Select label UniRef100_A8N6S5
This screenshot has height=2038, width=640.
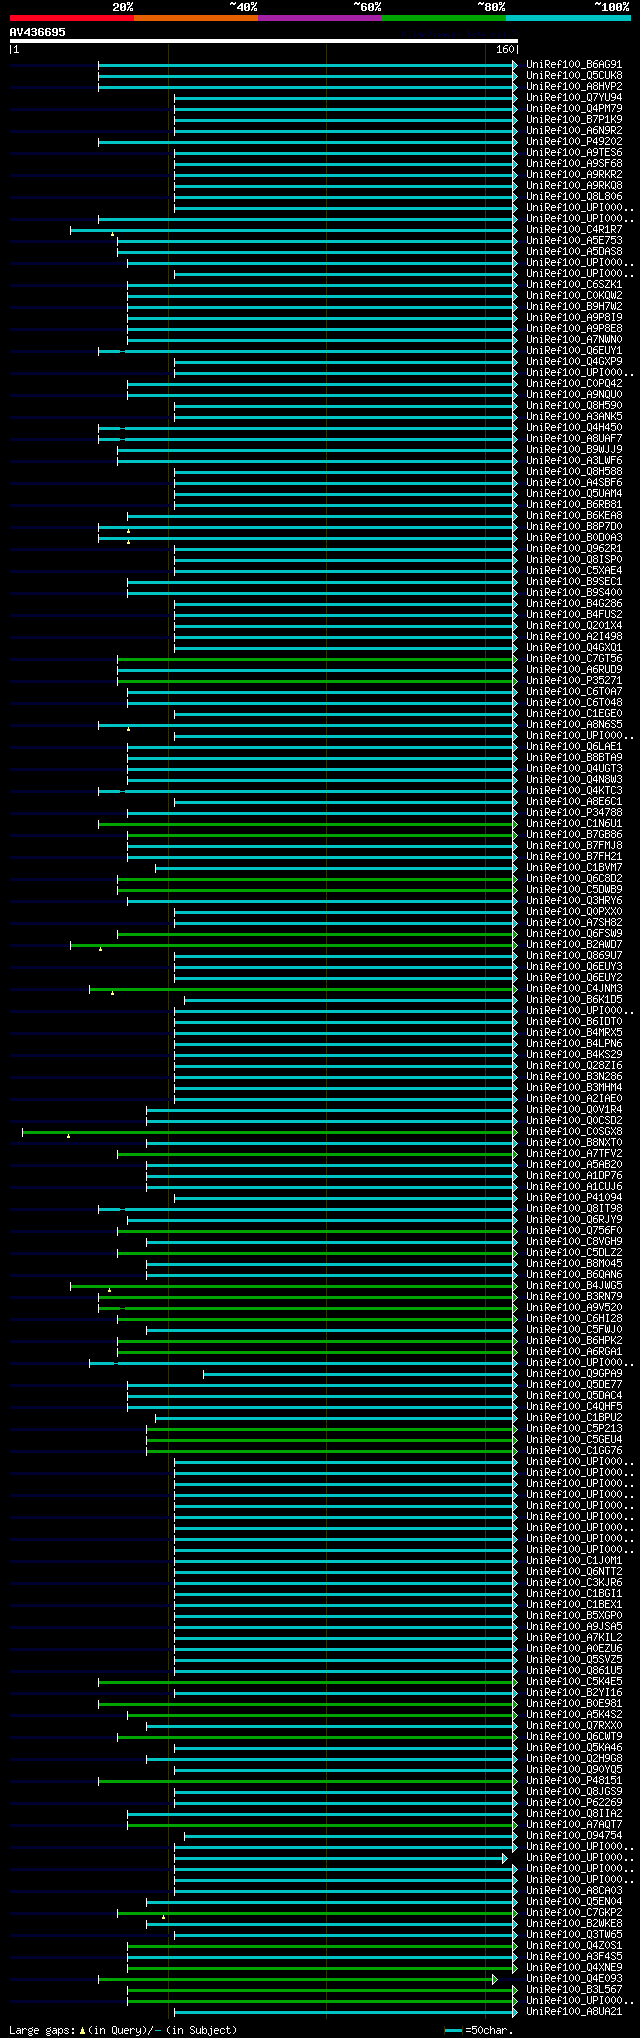[574, 725]
